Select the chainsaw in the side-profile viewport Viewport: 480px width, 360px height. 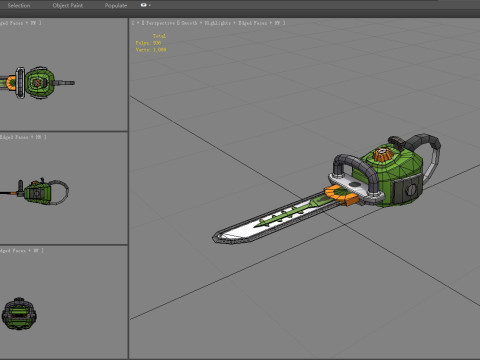(35, 191)
